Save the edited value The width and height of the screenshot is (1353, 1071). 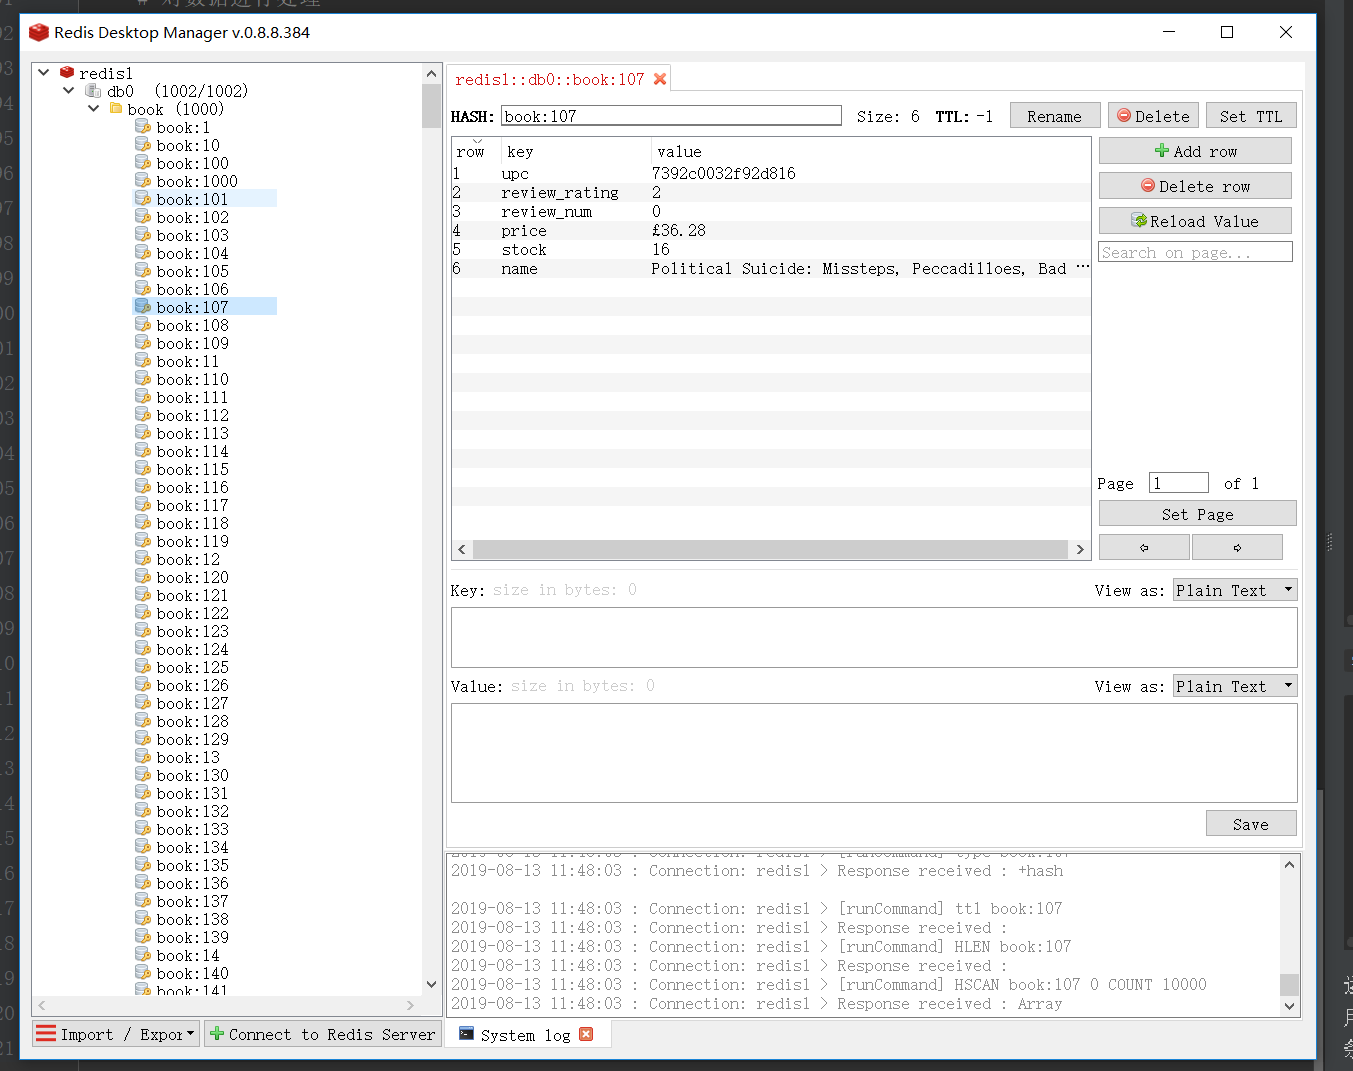pos(1250,824)
